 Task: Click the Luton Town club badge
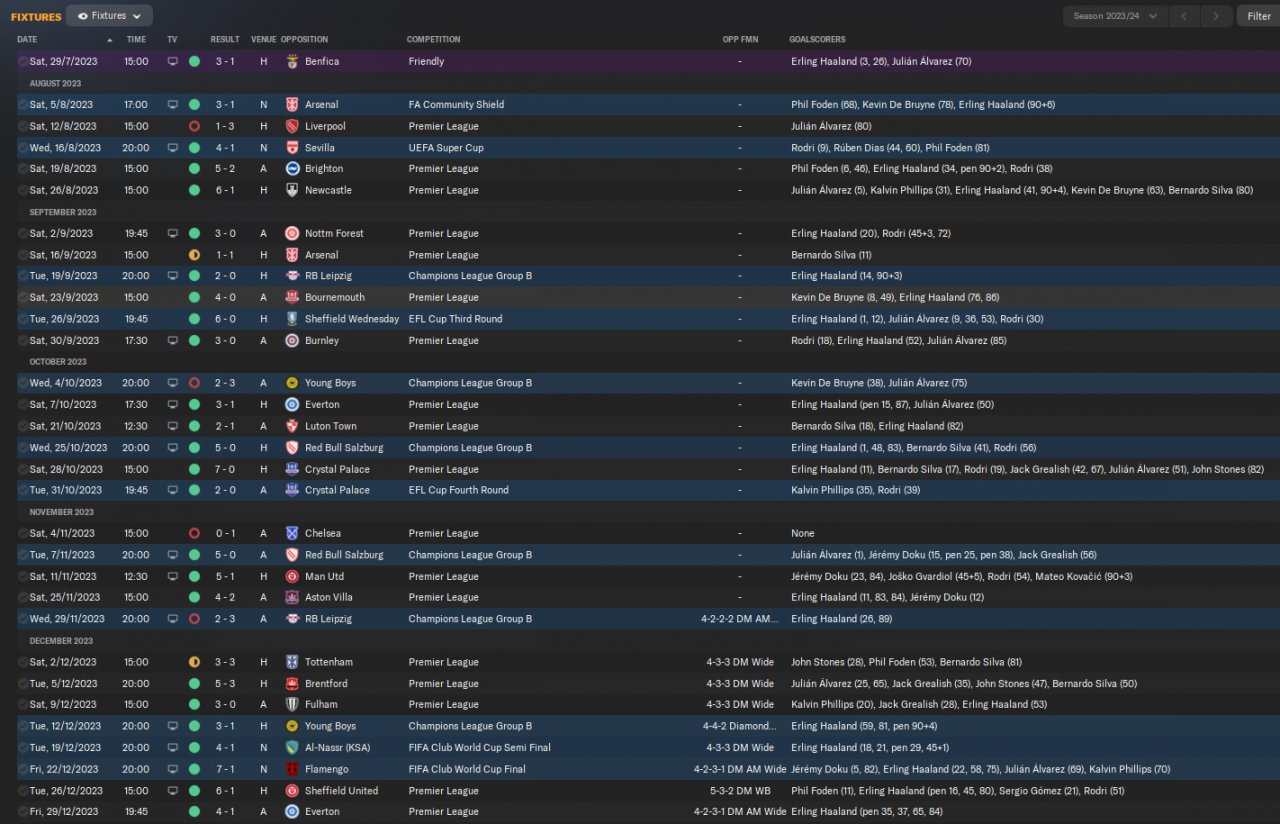292,426
